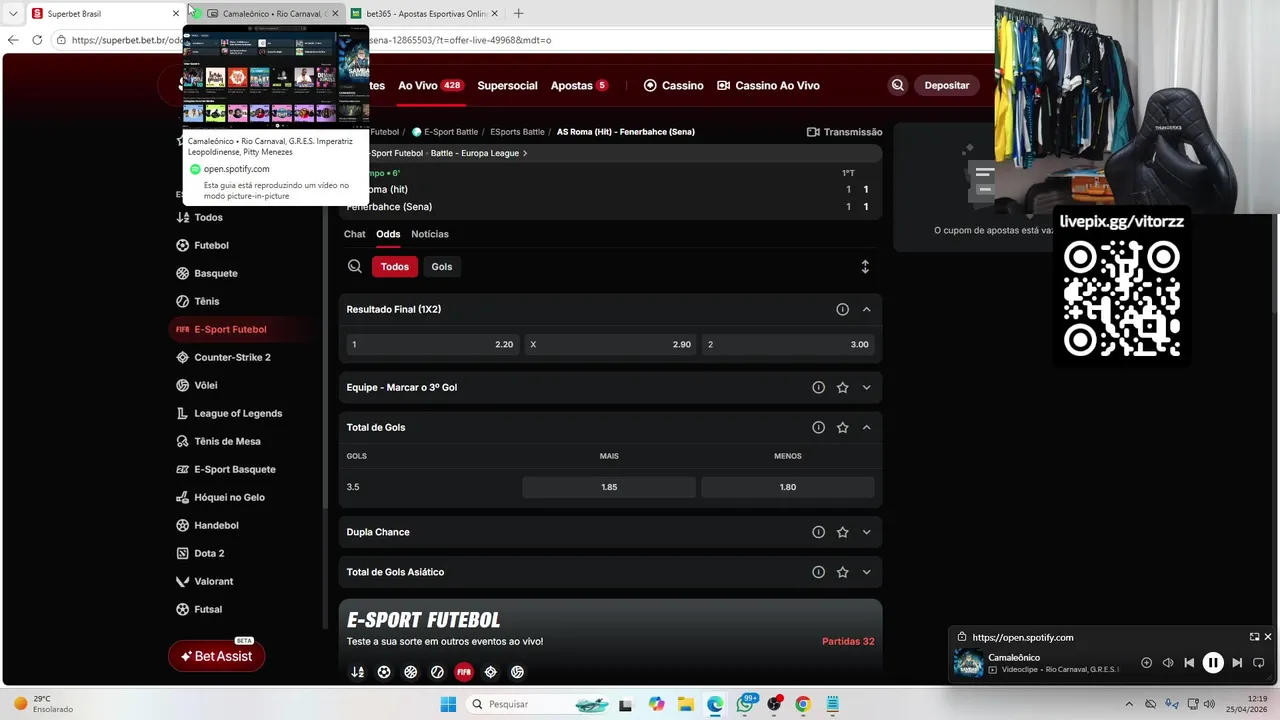The width and height of the screenshot is (1280, 720).
Task: Select Counter-Strike crosshair icon in banner
Action: coord(490,672)
